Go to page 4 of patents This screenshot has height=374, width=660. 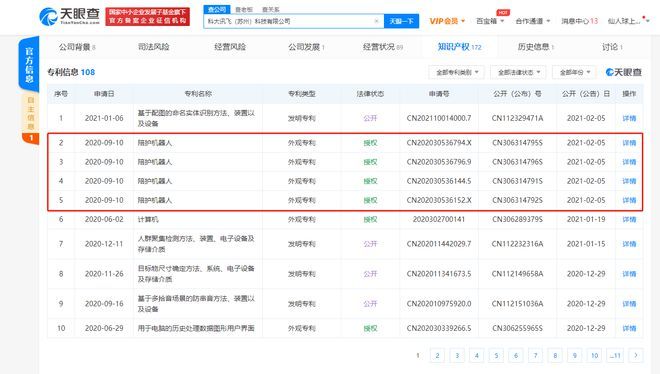[476, 355]
